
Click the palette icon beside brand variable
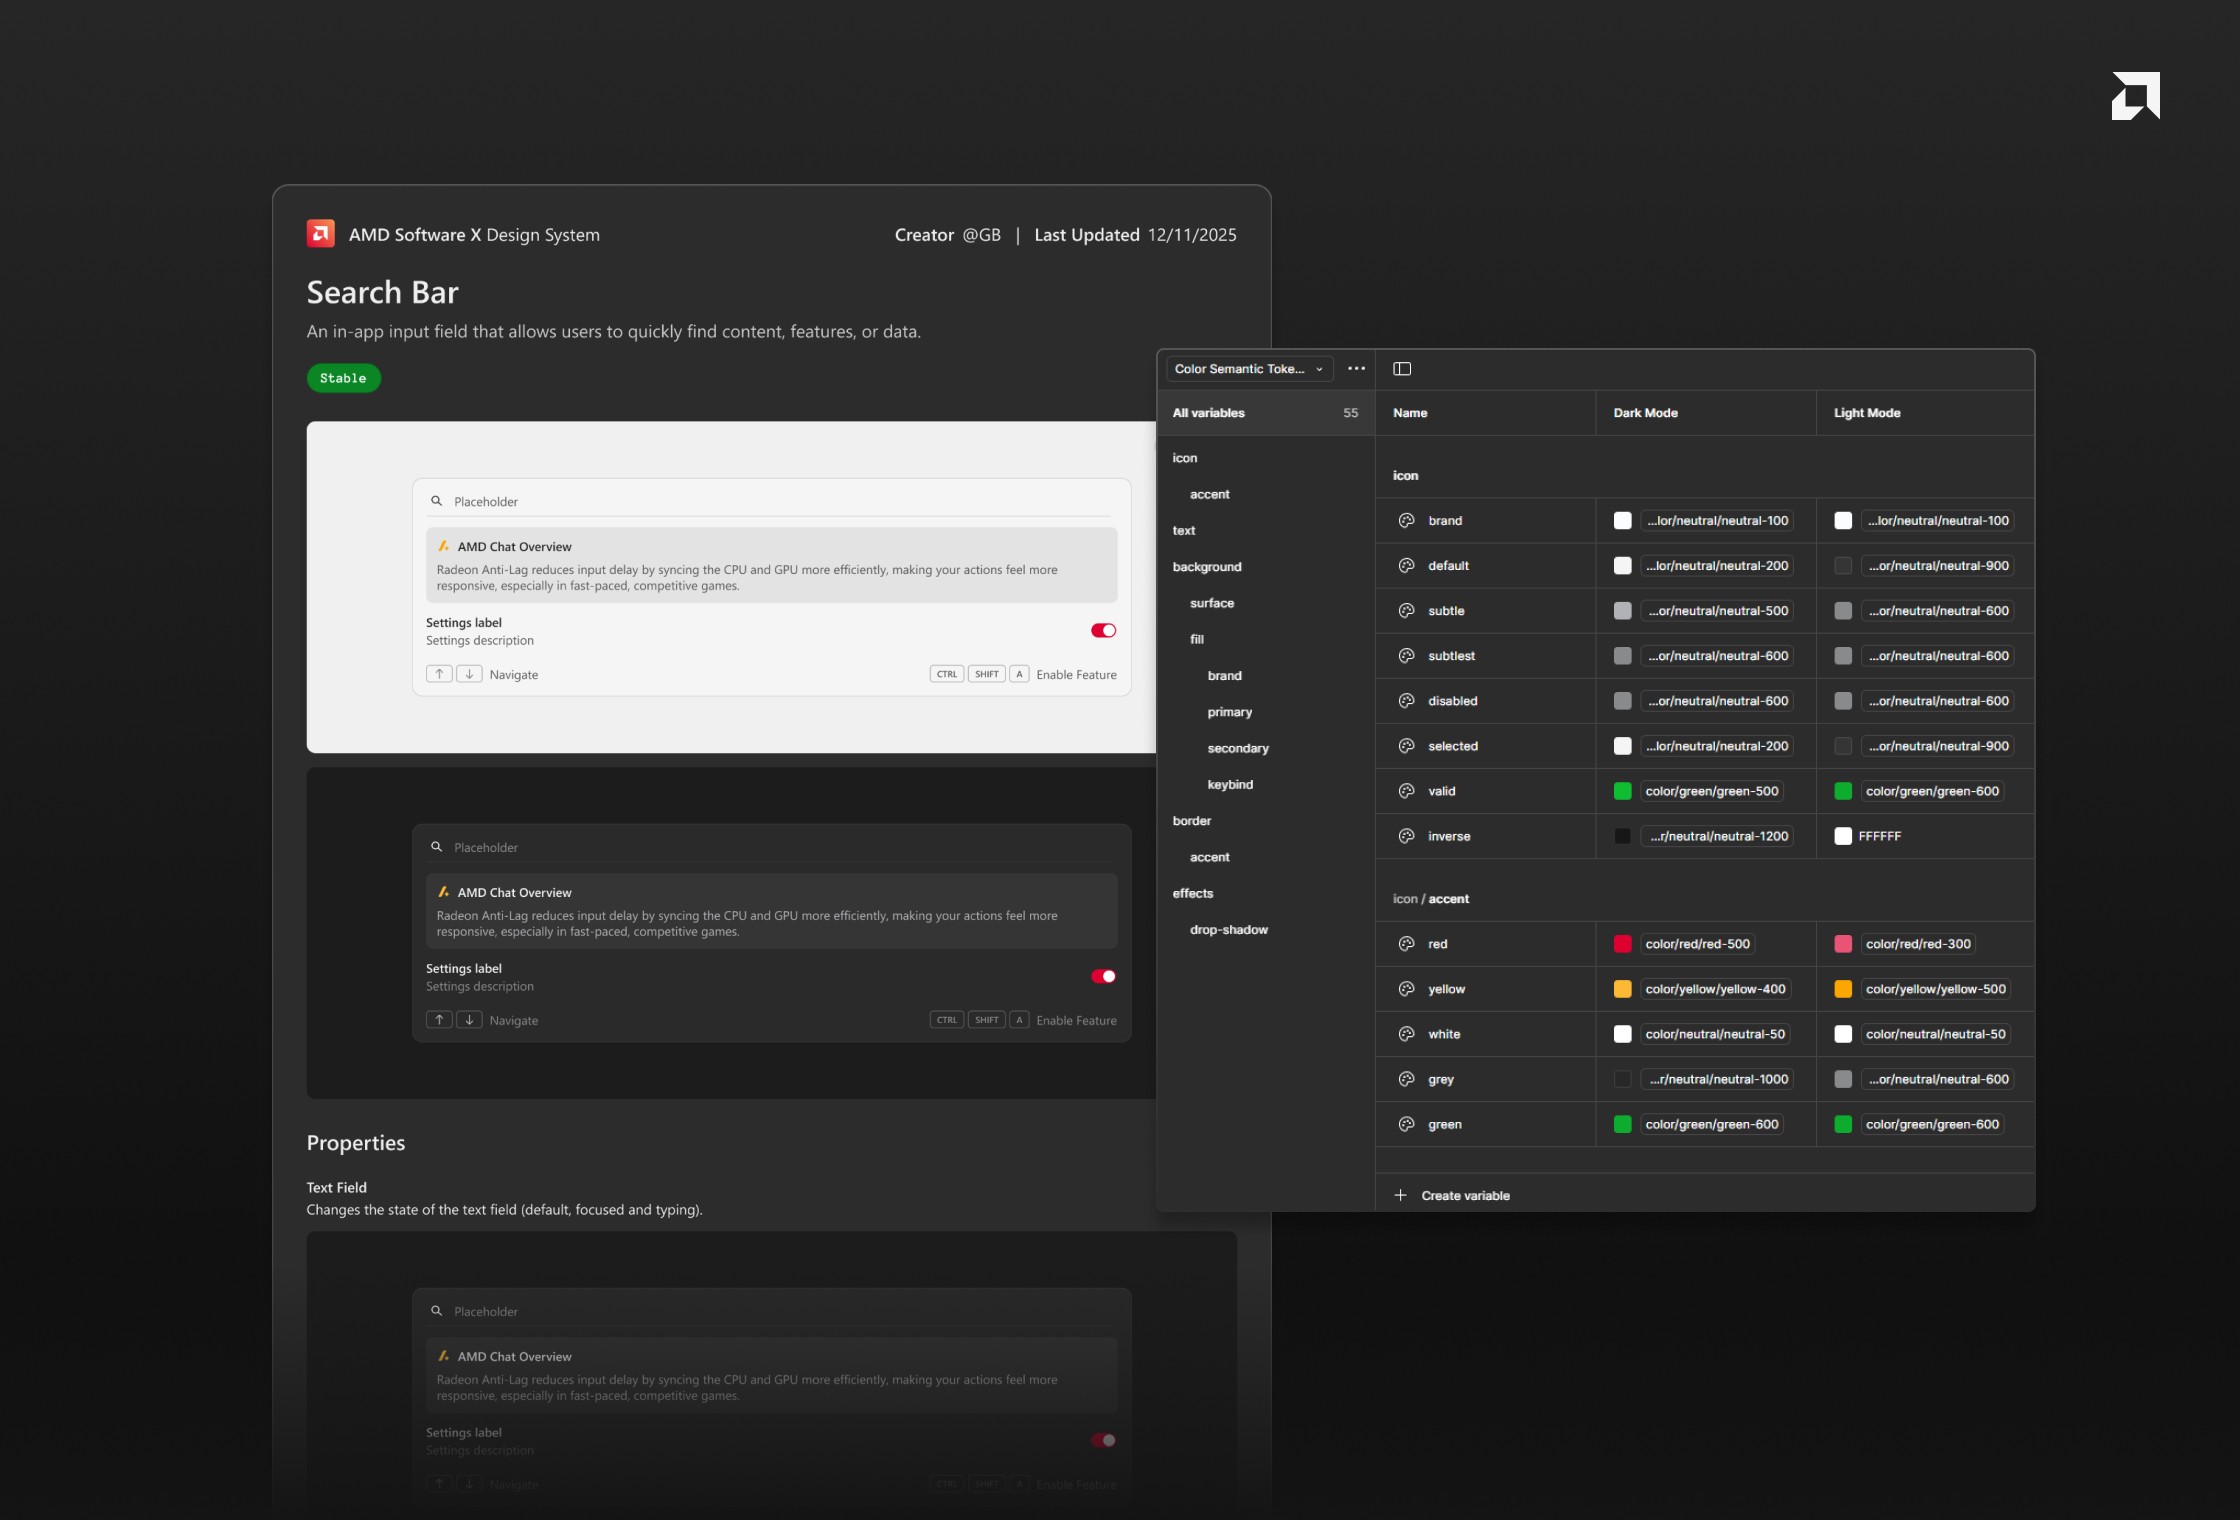[1406, 521]
